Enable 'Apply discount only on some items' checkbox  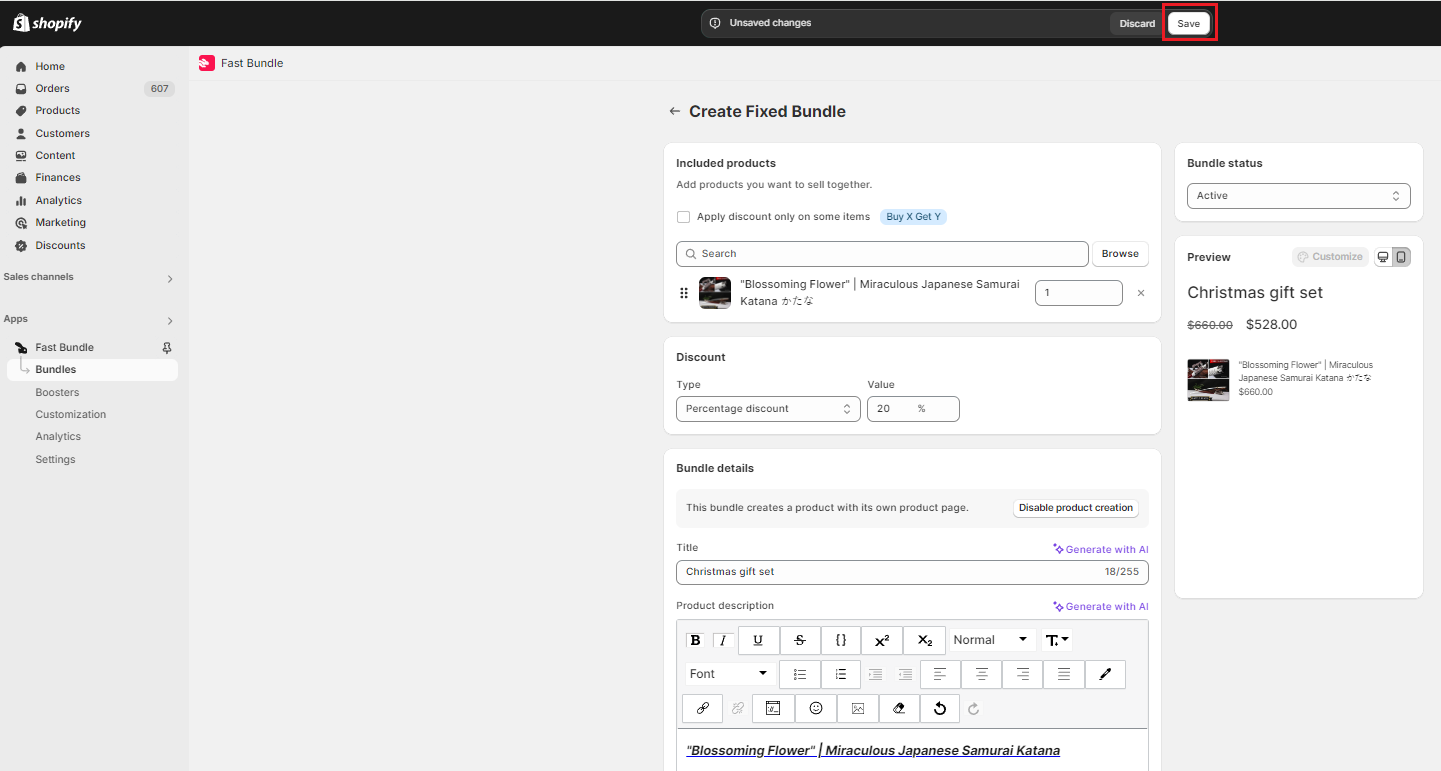coord(684,217)
